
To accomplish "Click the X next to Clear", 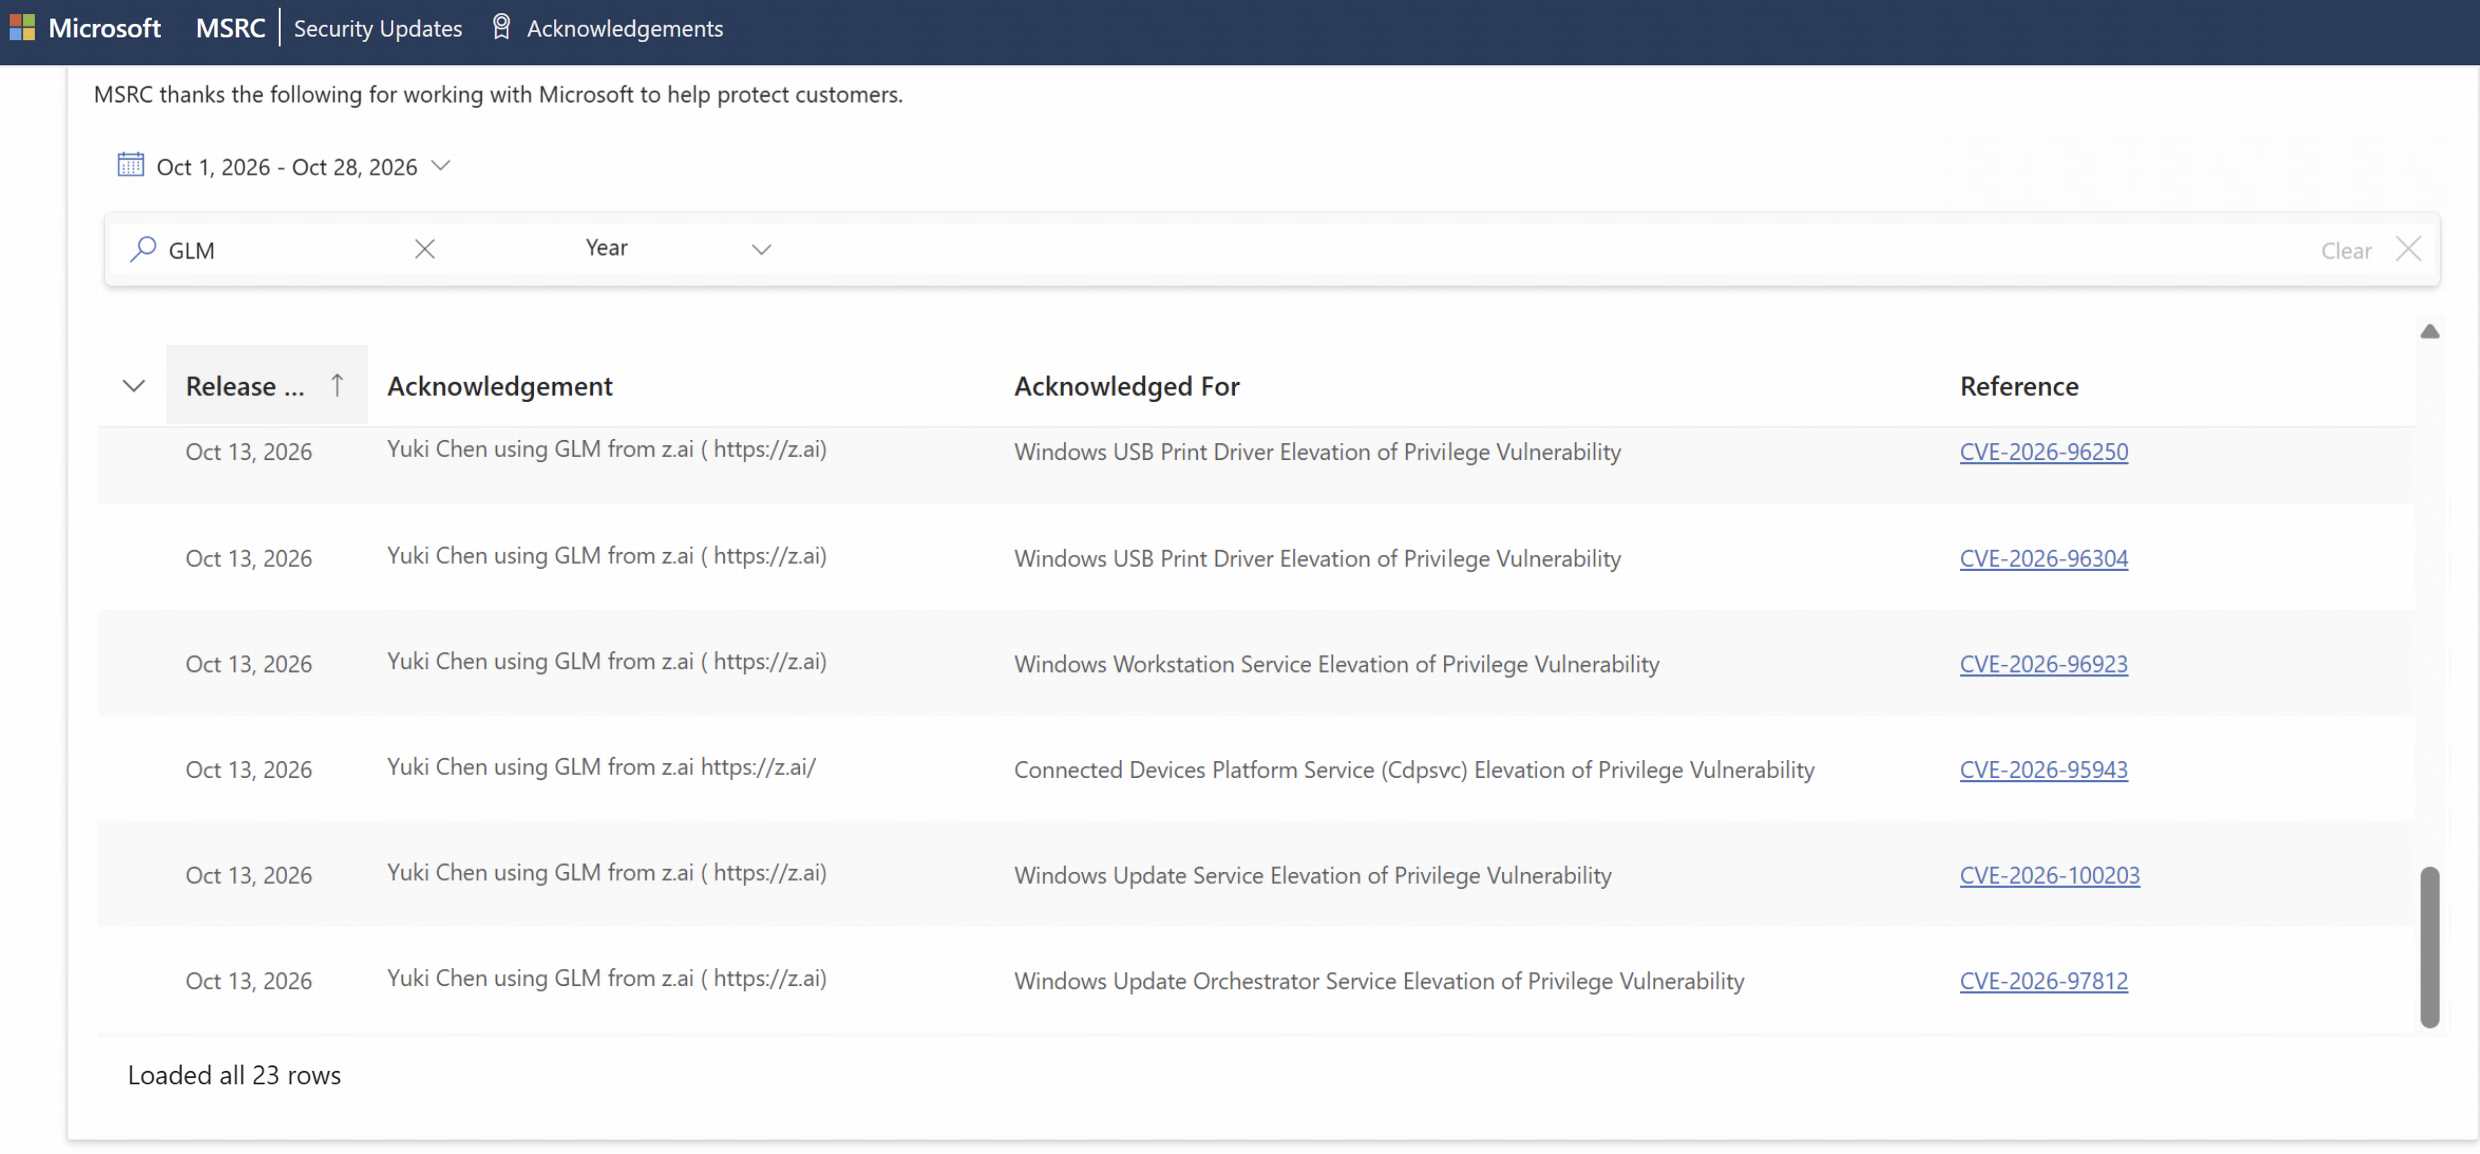I will 2408,248.
